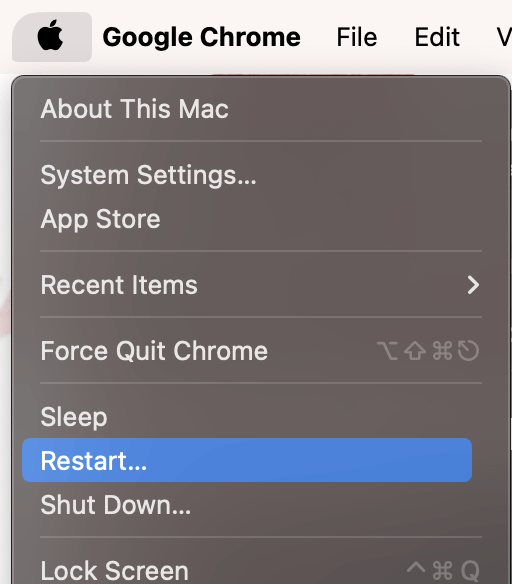Open the partially visible View menu

click(504, 37)
